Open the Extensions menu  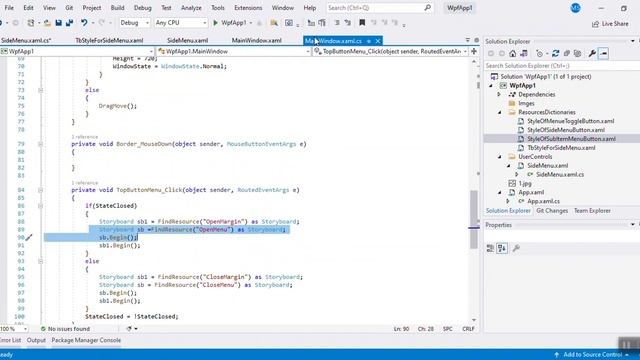pos(248,8)
